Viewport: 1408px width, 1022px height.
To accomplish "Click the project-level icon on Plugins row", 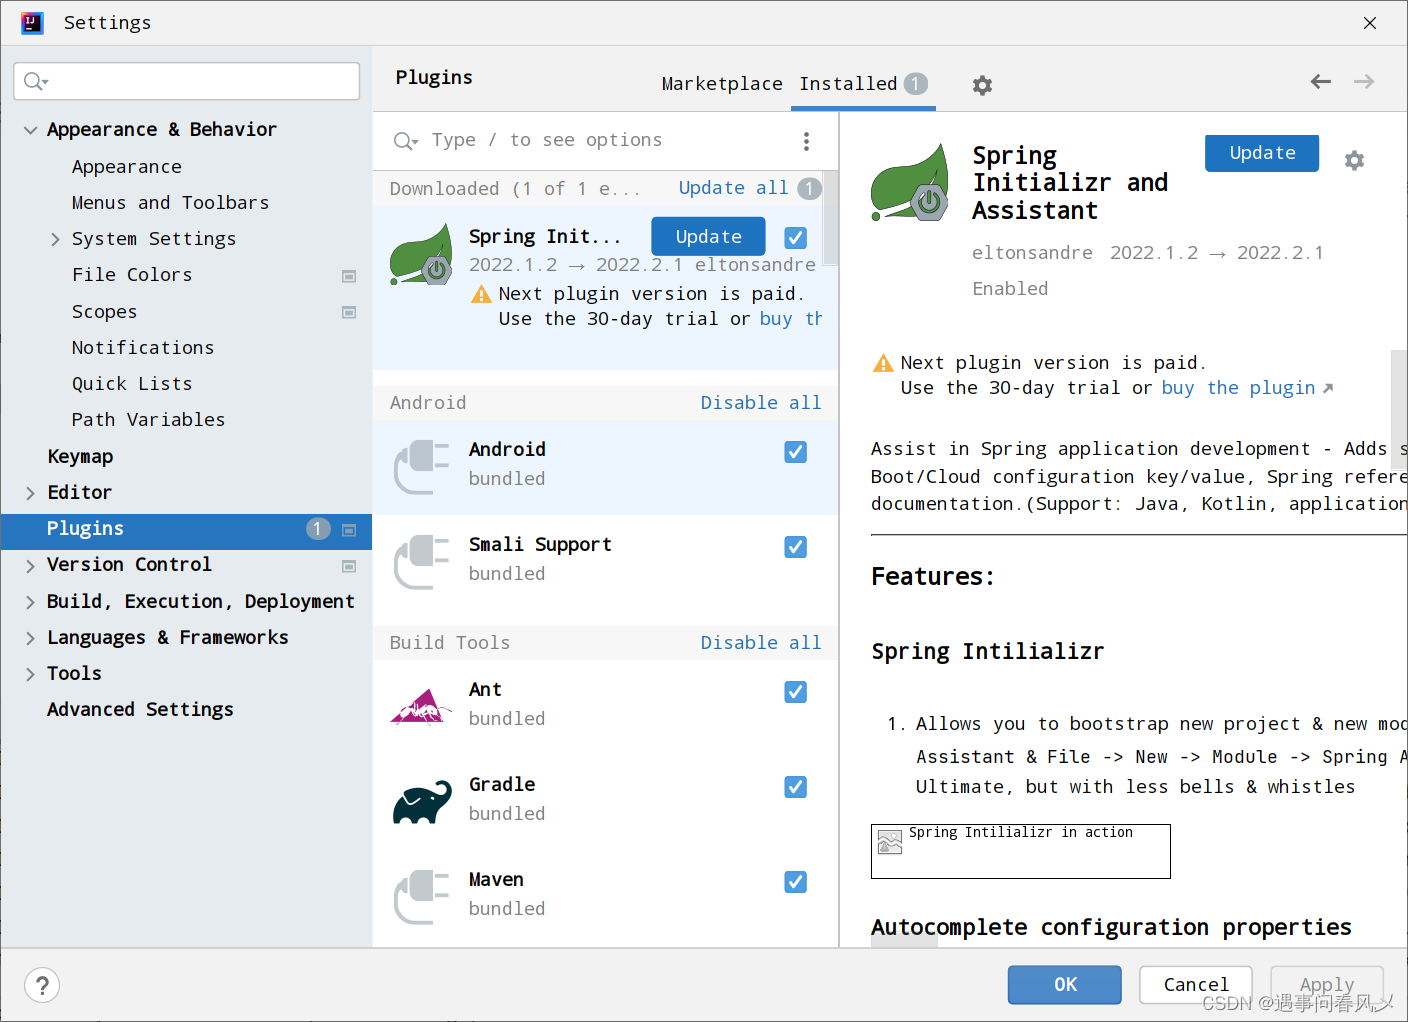I will coord(349,529).
